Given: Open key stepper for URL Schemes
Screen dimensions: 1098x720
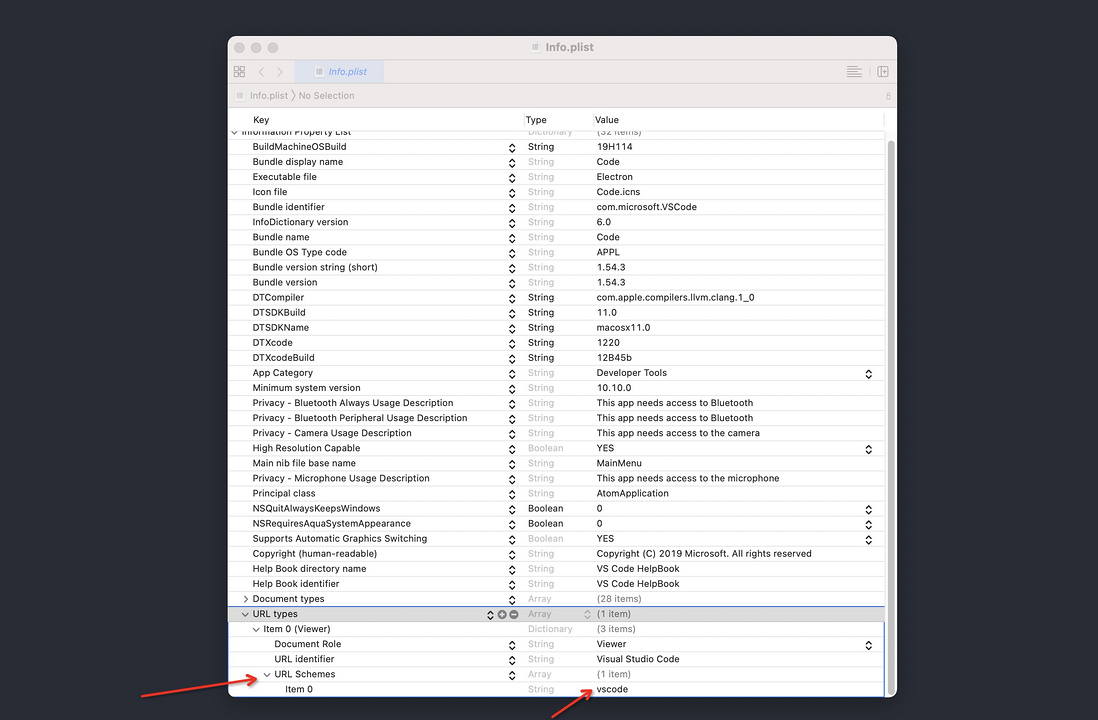Looking at the screenshot, I should pos(512,675).
